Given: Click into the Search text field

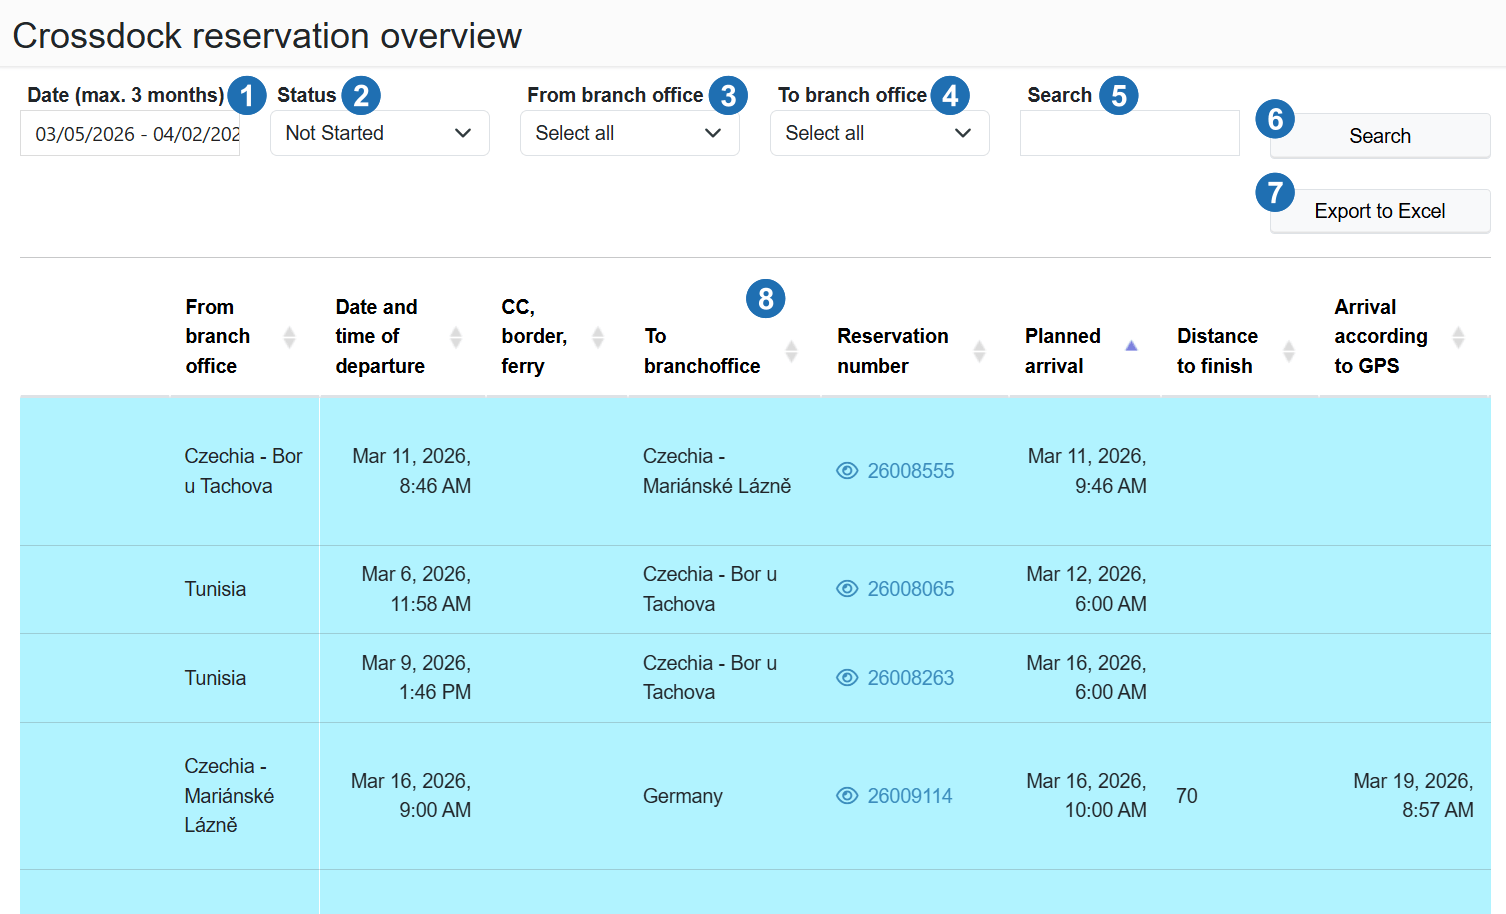Looking at the screenshot, I should pyautogui.click(x=1129, y=133).
